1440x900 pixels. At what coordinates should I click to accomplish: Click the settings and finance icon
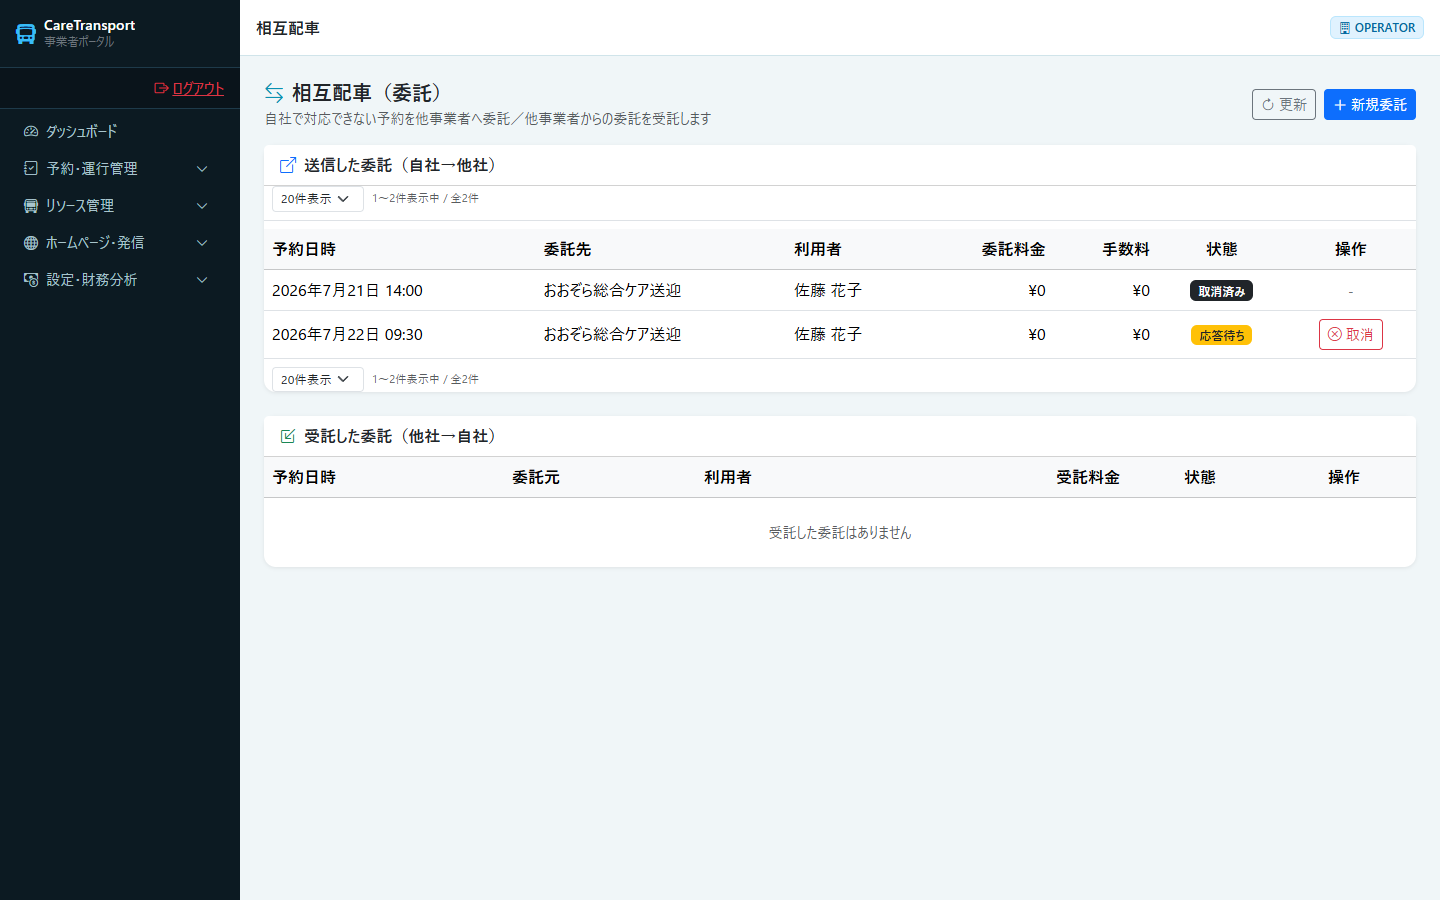(x=31, y=279)
